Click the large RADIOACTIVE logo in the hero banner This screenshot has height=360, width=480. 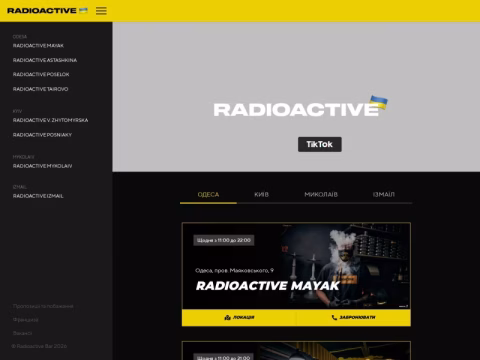tap(300, 107)
